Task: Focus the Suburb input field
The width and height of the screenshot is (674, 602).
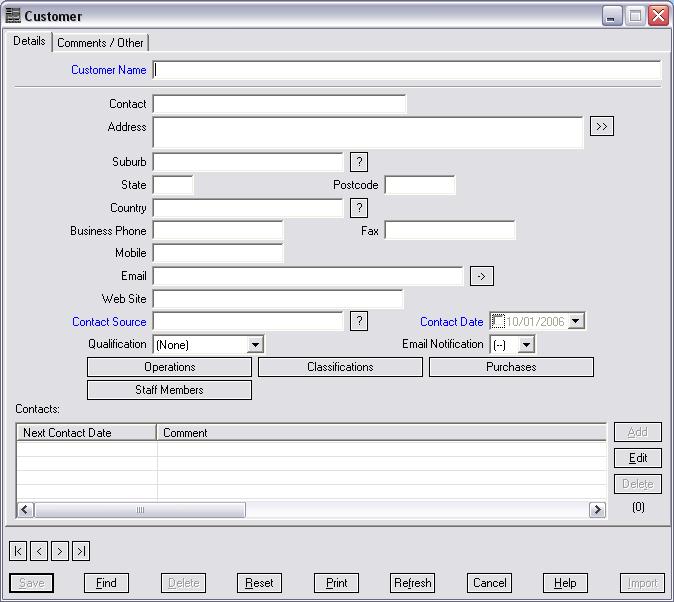Action: click(x=248, y=162)
